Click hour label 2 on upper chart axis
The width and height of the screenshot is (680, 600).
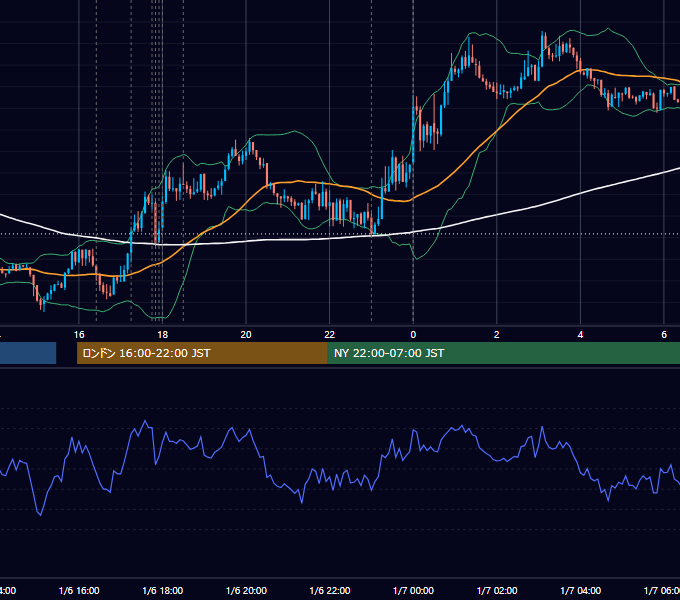click(497, 335)
